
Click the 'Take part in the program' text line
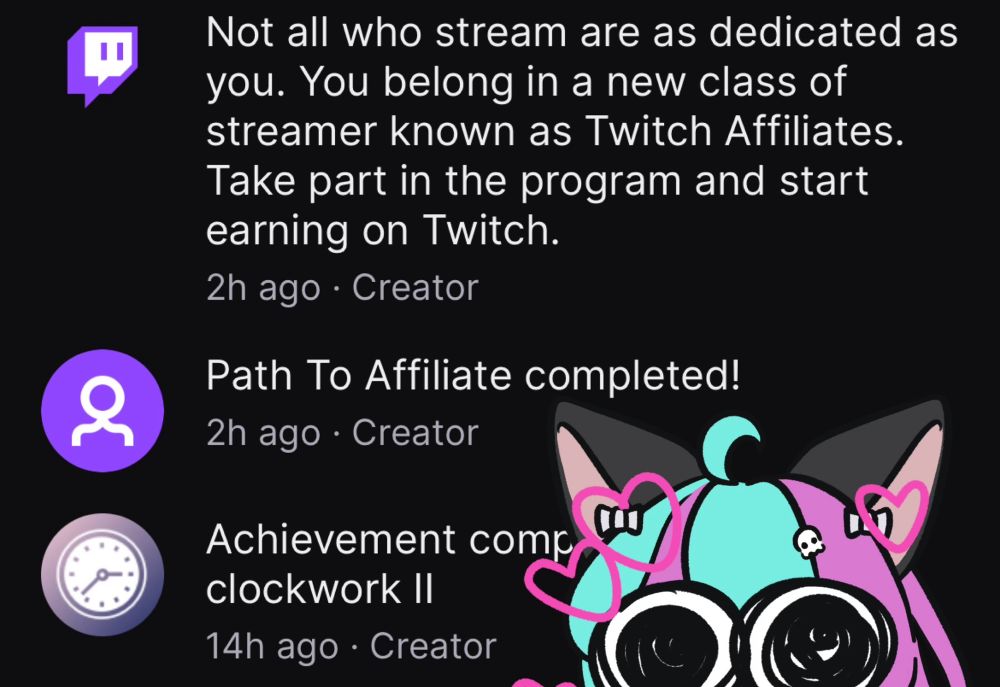click(537, 181)
